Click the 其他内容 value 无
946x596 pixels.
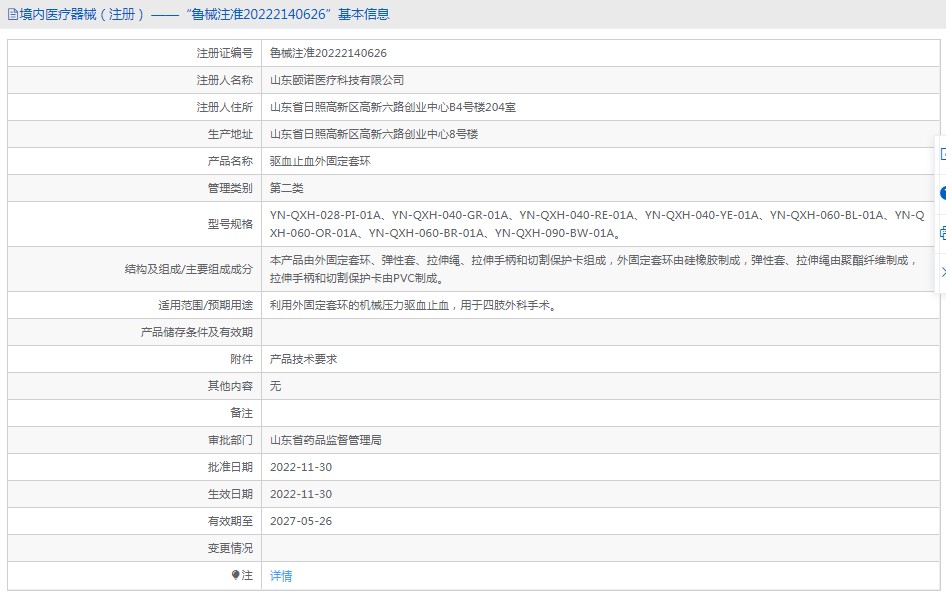click(275, 386)
